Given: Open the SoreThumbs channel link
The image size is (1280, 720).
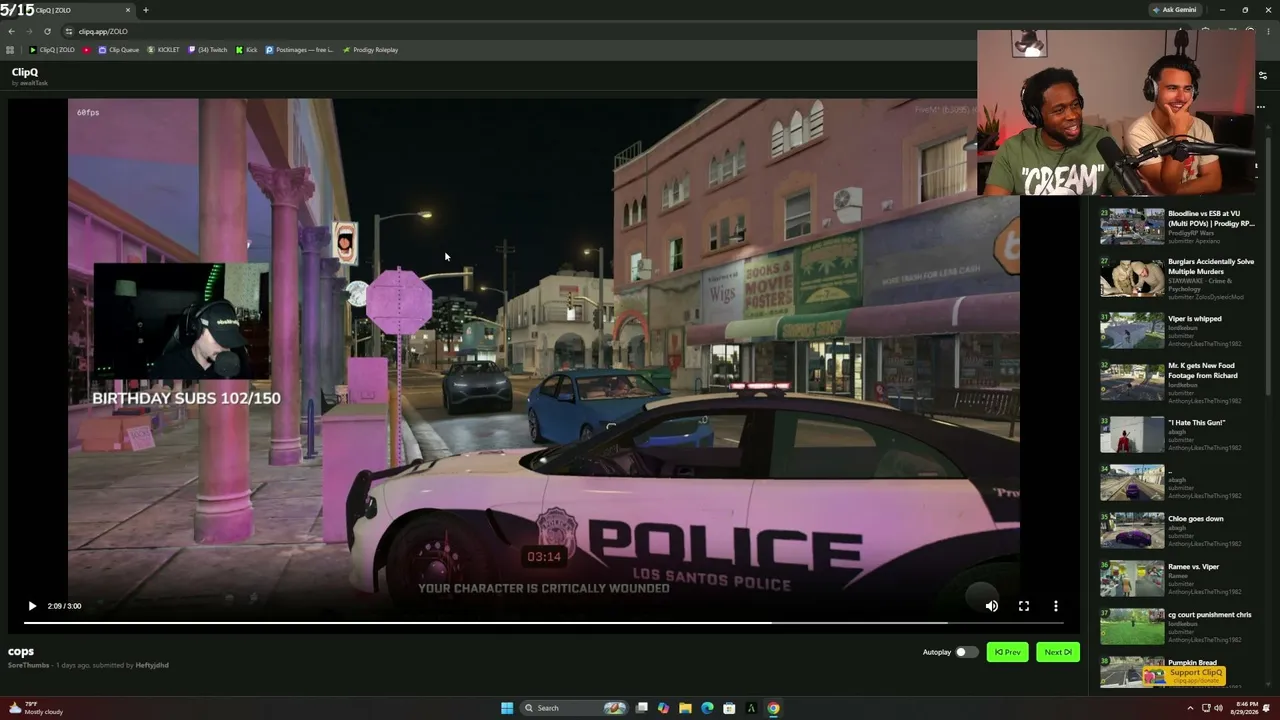Looking at the screenshot, I should (x=28, y=665).
